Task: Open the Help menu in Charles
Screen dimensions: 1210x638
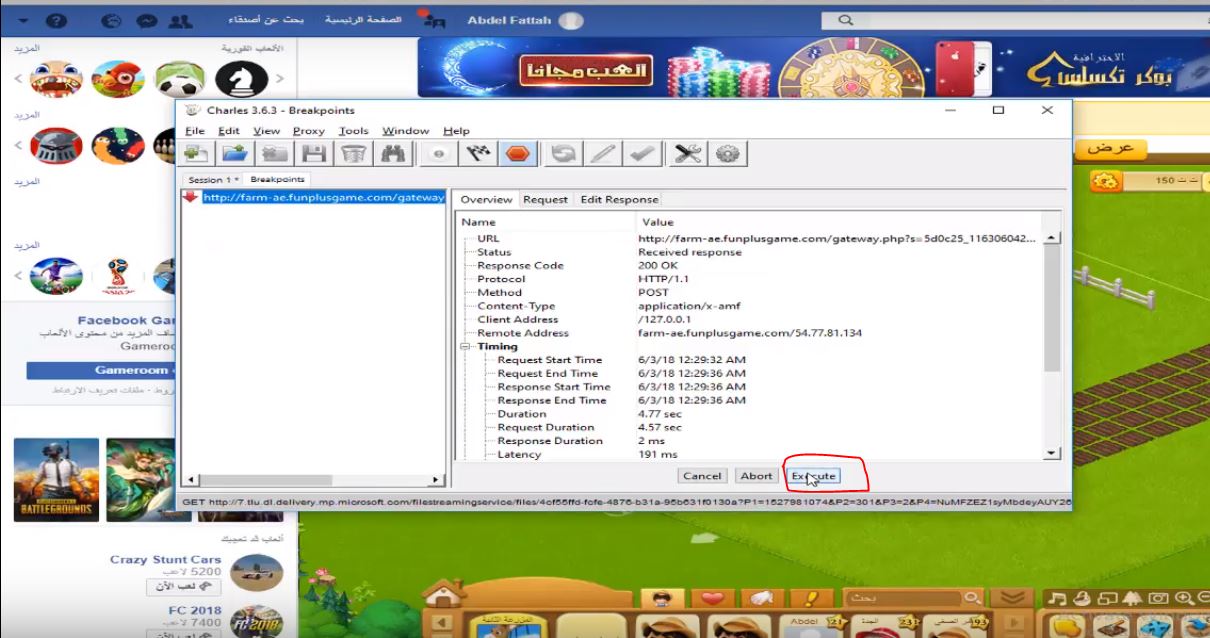Action: tap(456, 131)
